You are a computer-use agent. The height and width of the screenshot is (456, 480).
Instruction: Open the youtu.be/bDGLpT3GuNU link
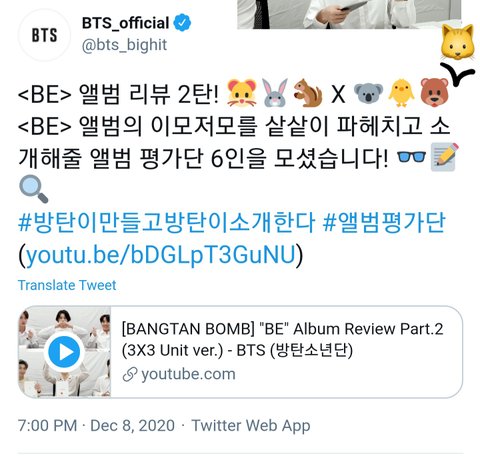pos(161,255)
